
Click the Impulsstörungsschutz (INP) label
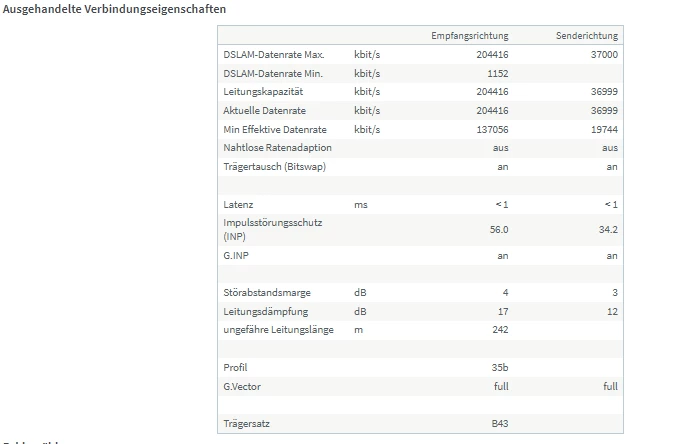pos(273,229)
